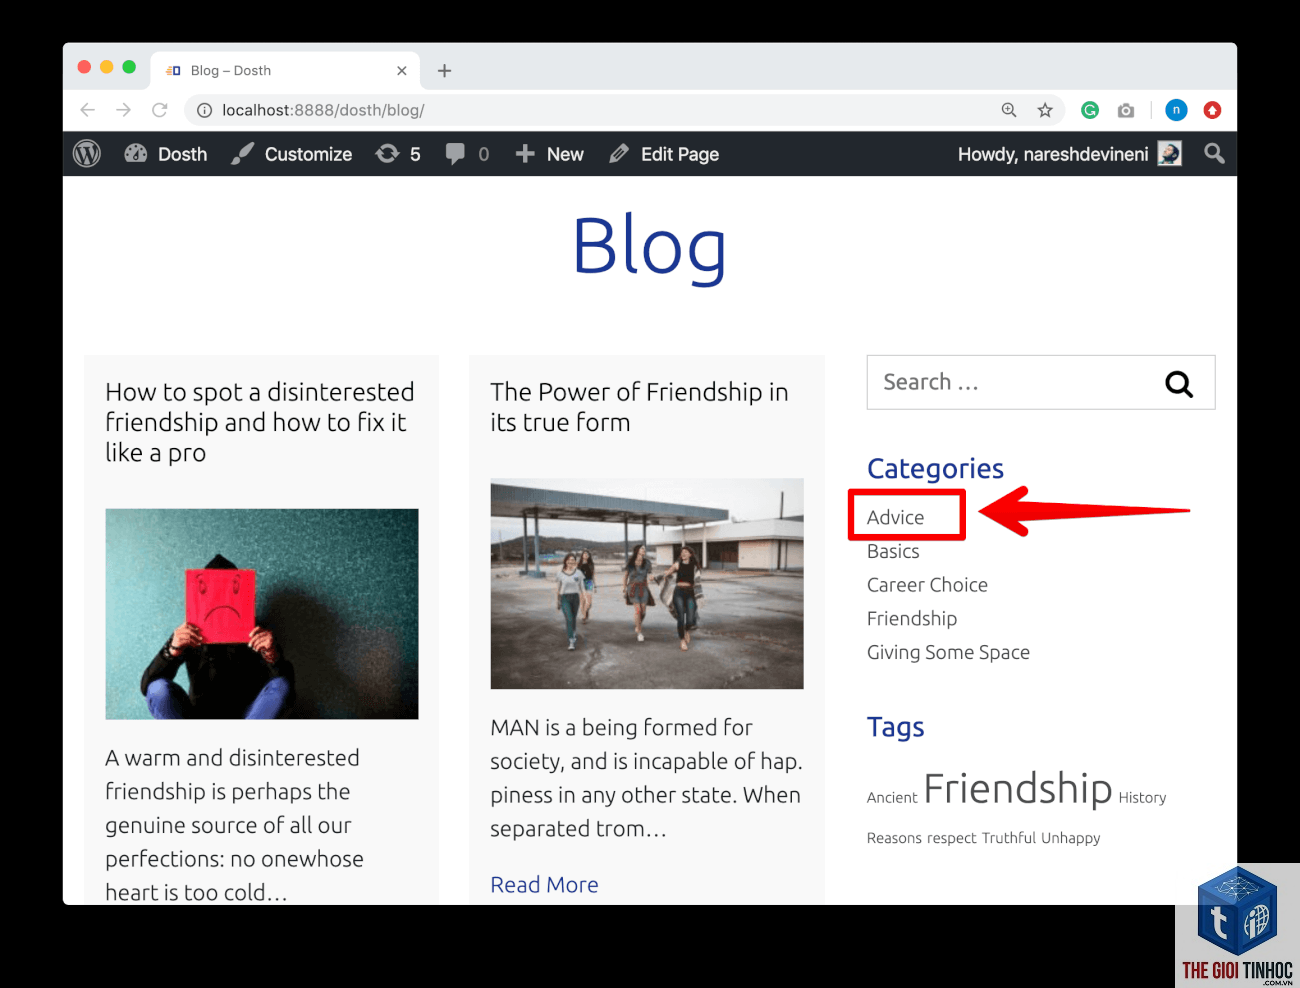Viewport: 1300px width, 988px height.
Task: Click the History tag
Action: (1142, 797)
